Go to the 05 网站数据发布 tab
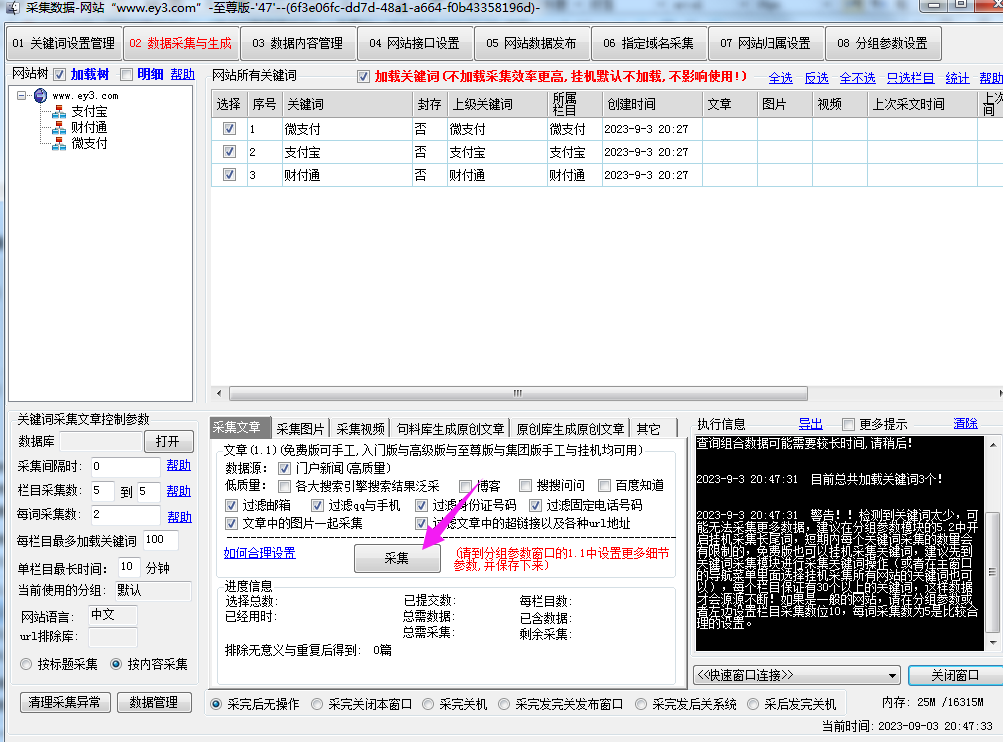 coord(532,43)
